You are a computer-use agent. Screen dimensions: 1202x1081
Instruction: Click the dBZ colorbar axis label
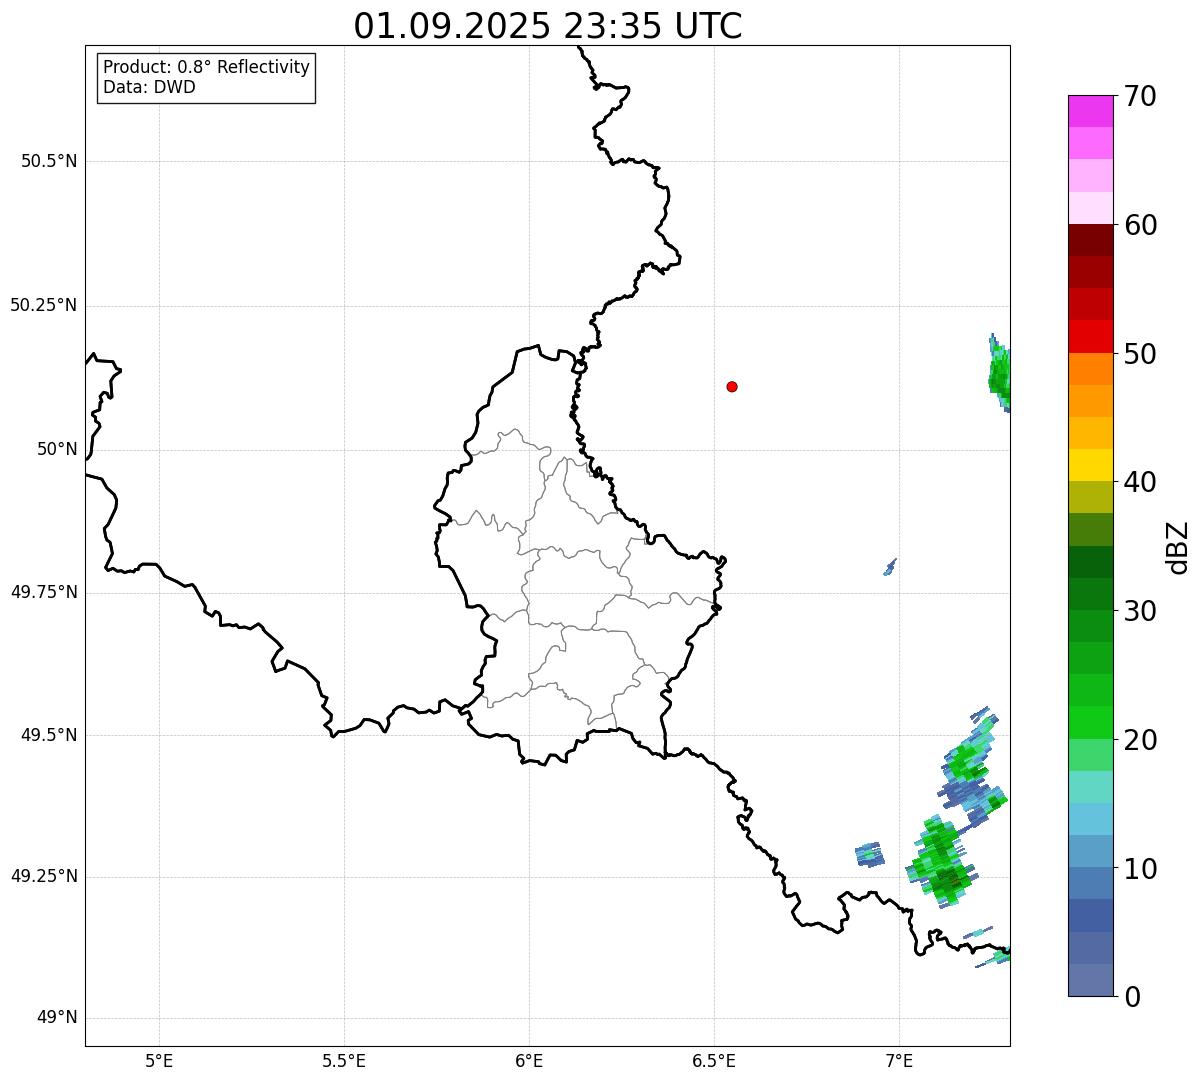[1178, 547]
